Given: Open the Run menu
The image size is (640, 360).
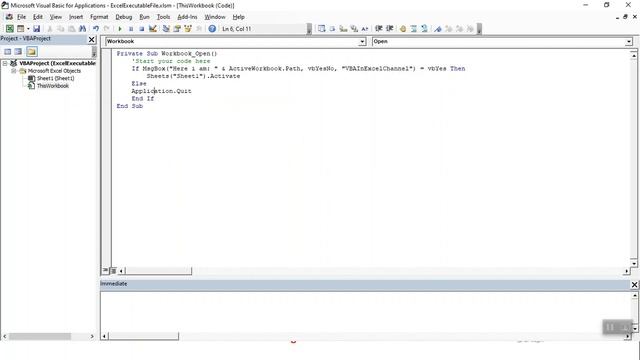Looking at the screenshot, I should (144, 17).
